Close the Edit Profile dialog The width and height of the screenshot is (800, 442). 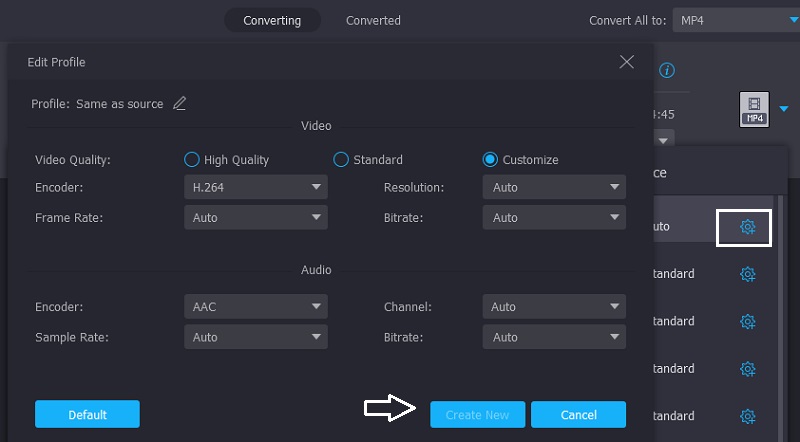pyautogui.click(x=627, y=62)
